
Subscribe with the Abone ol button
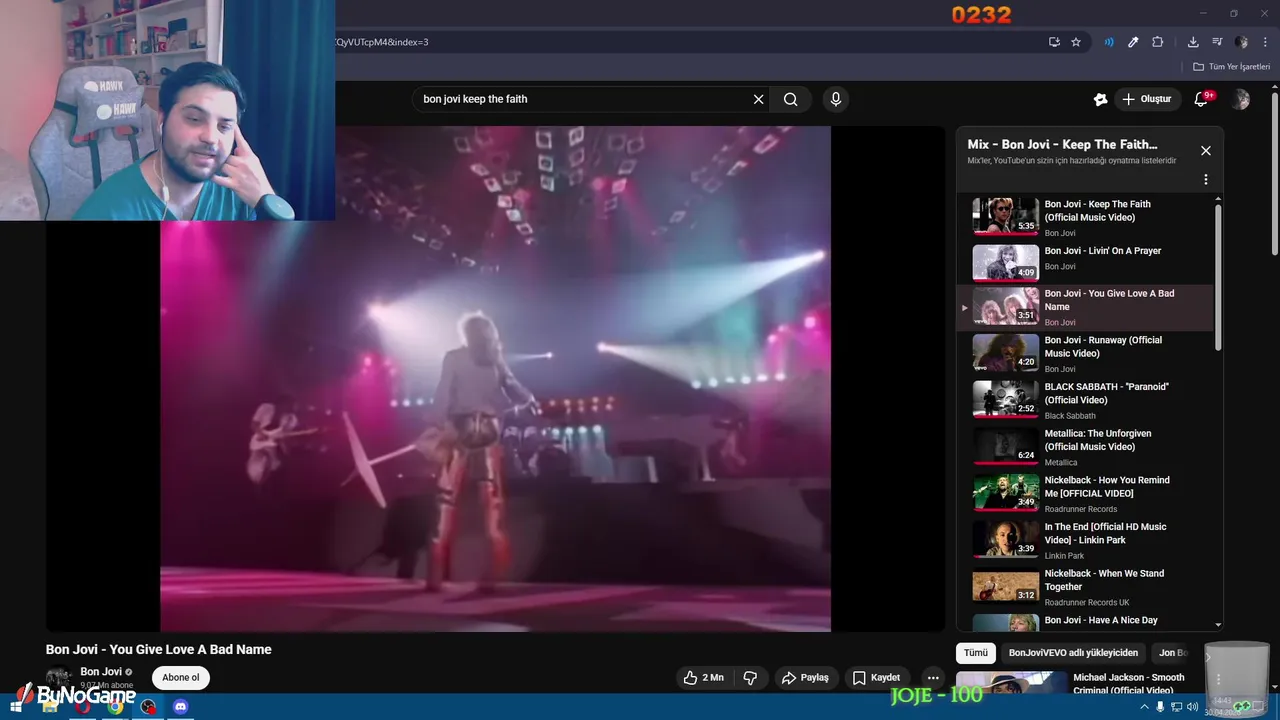(181, 678)
